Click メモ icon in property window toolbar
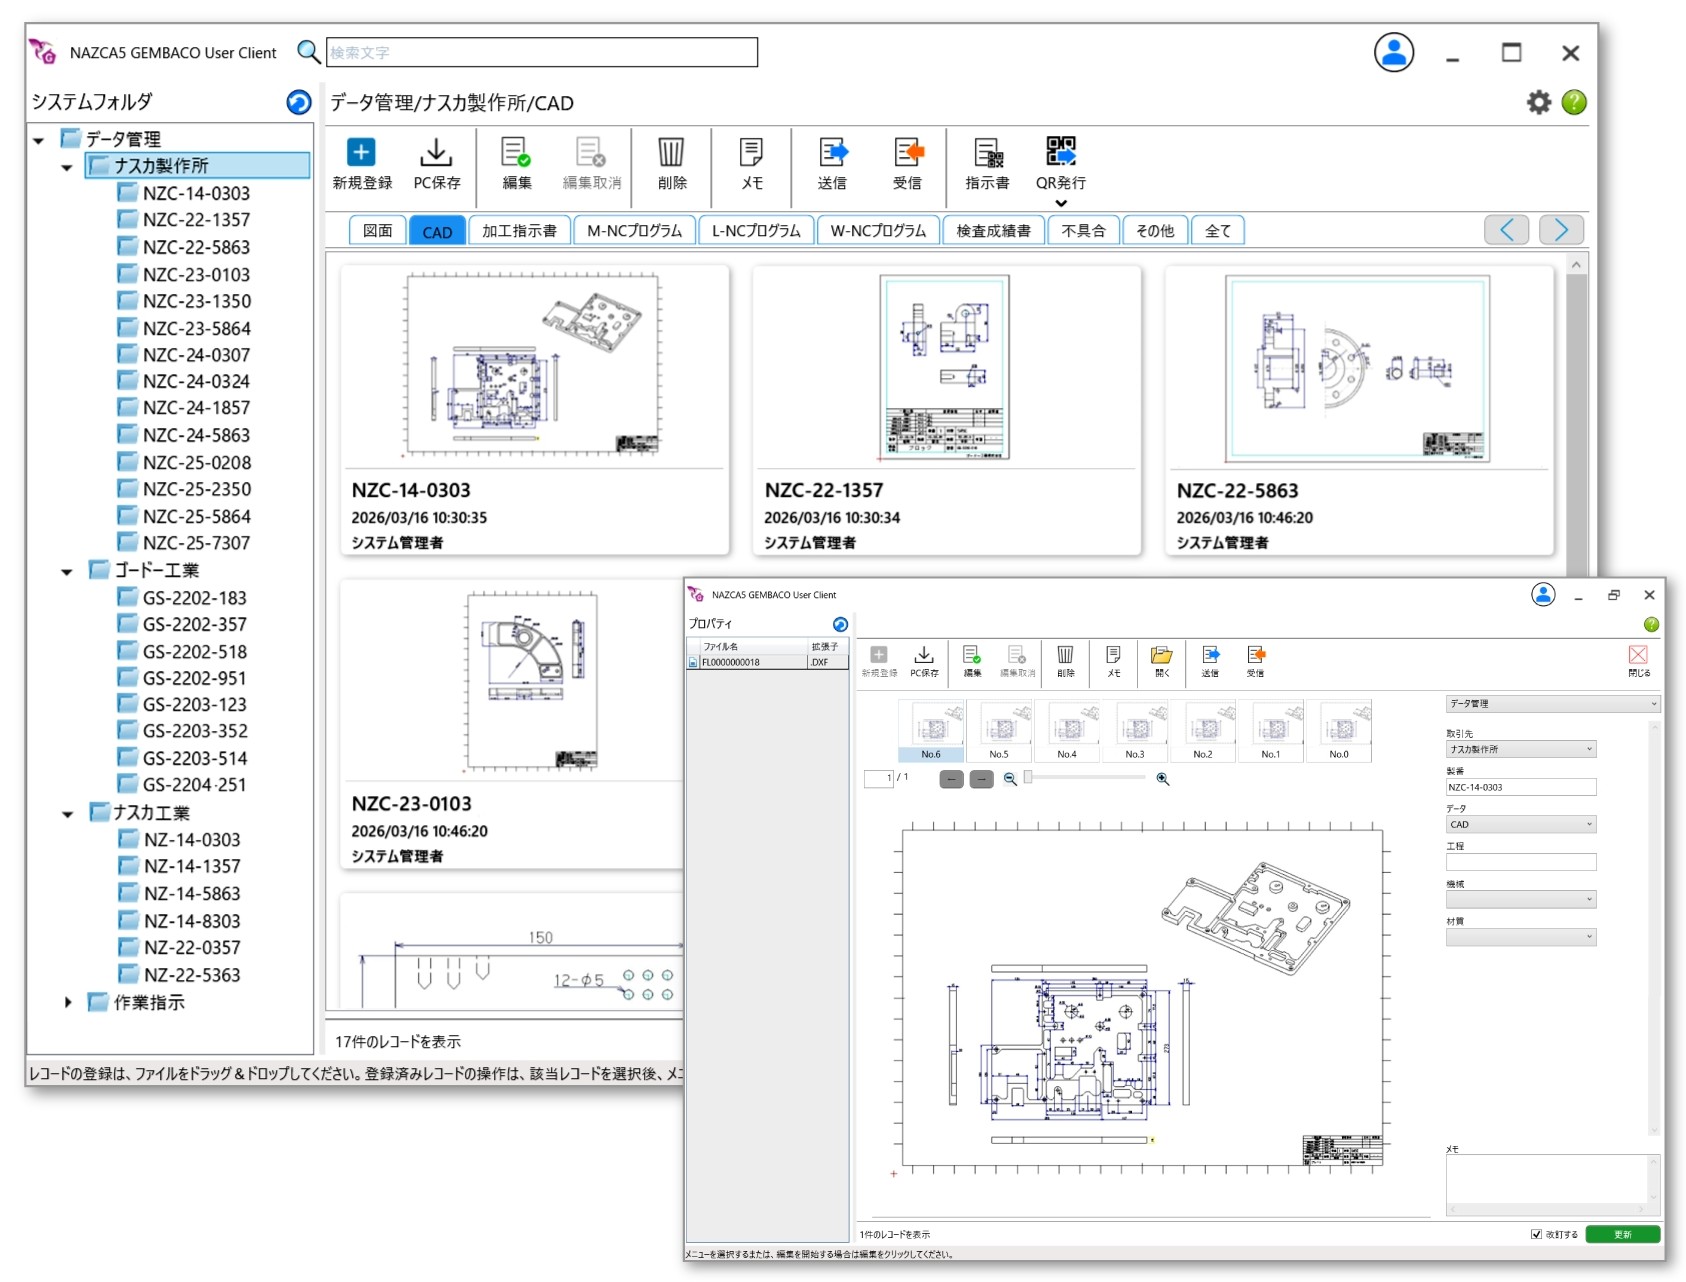Viewport: 1686px width, 1282px height. click(1113, 655)
